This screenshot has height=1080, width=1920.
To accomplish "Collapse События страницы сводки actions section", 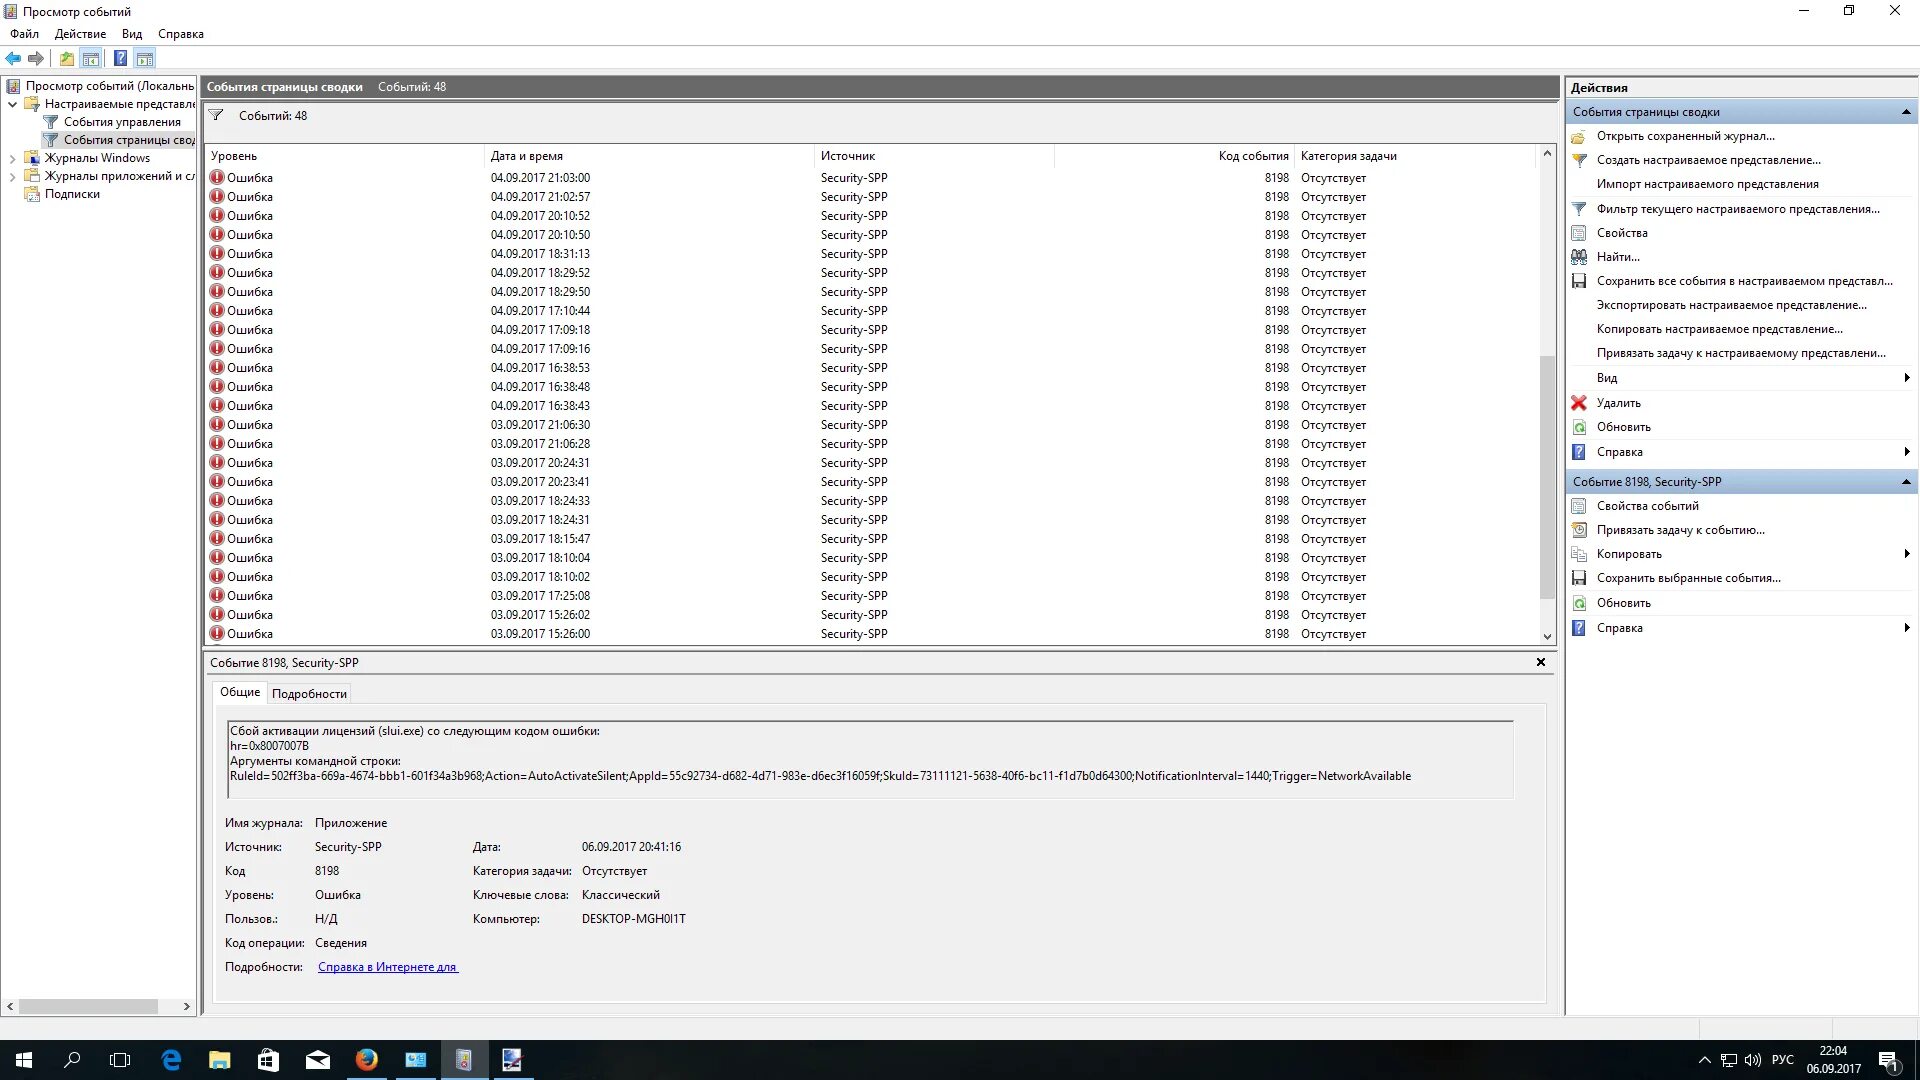I will pyautogui.click(x=1905, y=112).
